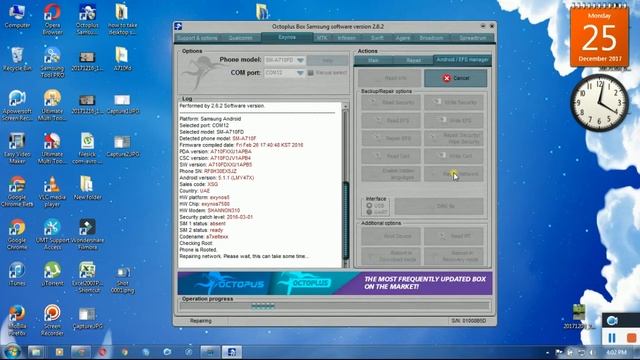Open the Capture1.JPG desktop file
The image size is (640, 360).
tap(122, 104)
